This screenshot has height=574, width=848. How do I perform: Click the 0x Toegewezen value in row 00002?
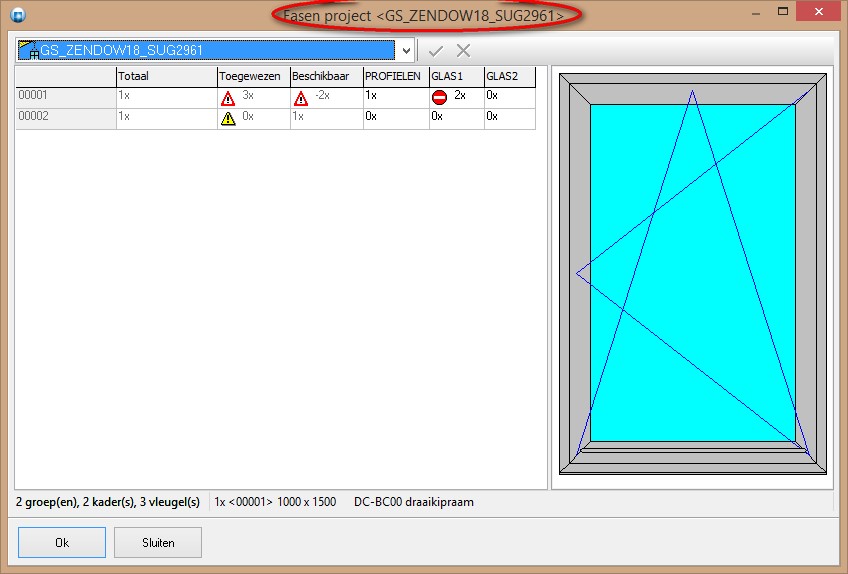click(248, 116)
